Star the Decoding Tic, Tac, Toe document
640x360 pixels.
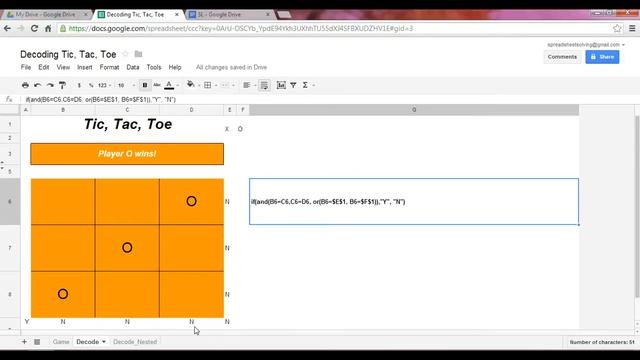[x=126, y=54]
